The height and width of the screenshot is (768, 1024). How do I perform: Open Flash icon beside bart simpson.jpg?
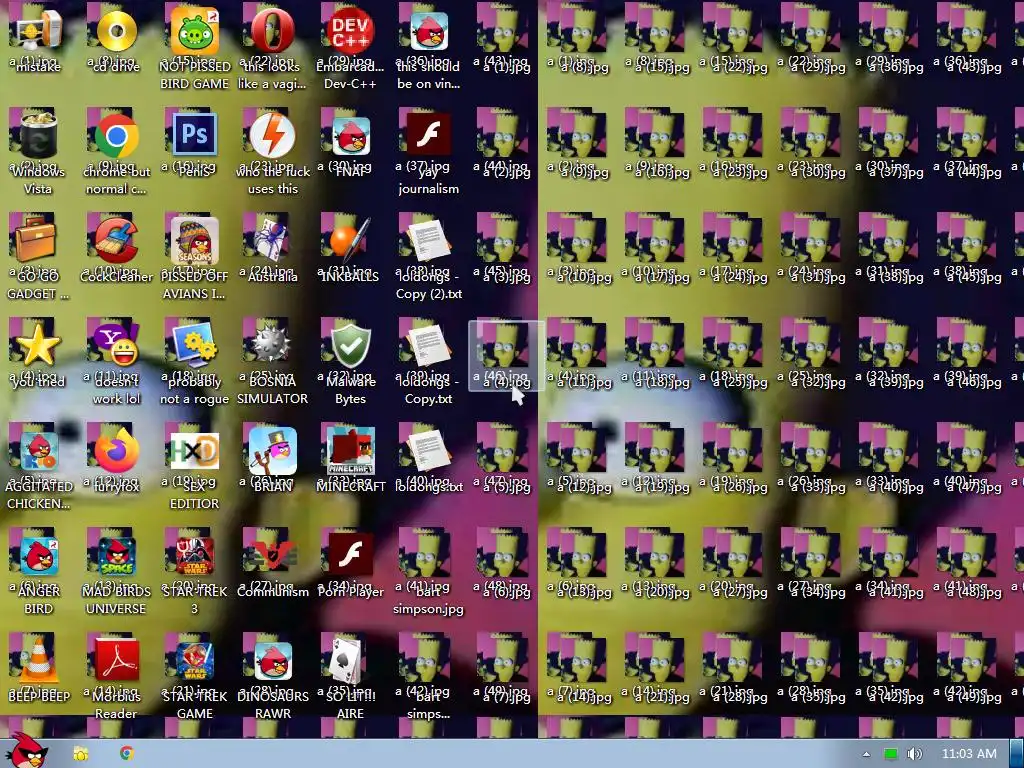(x=350, y=555)
